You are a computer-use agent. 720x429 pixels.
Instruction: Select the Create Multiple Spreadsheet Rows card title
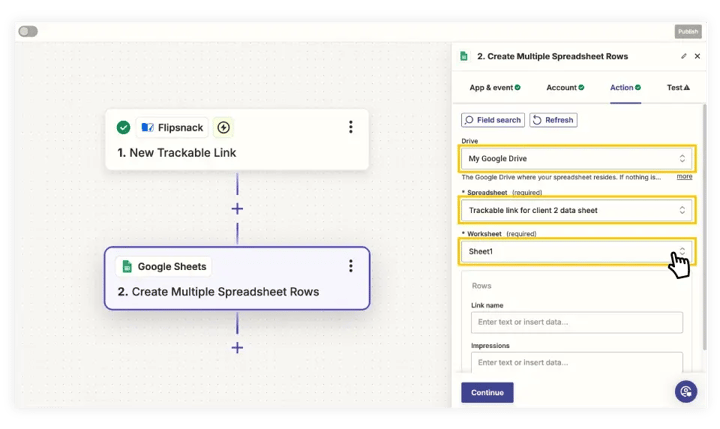(218, 292)
